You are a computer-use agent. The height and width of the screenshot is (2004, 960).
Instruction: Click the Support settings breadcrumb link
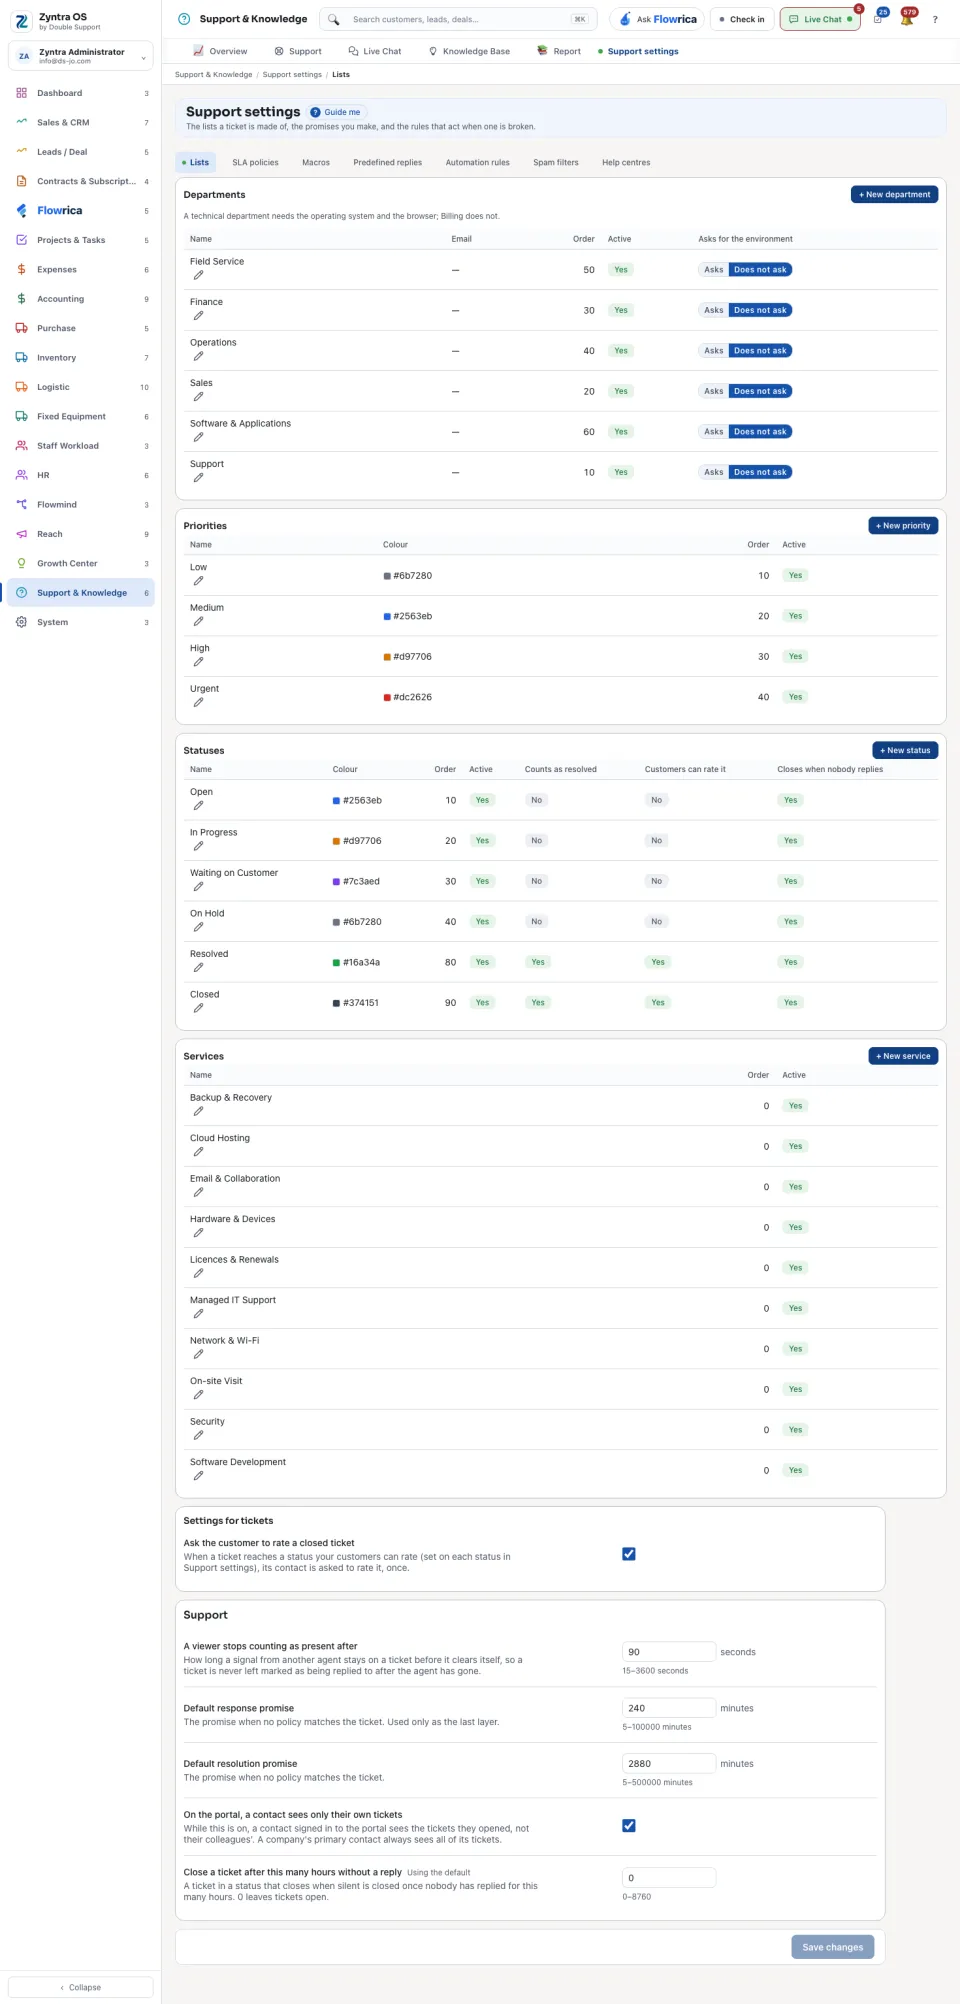[292, 75]
